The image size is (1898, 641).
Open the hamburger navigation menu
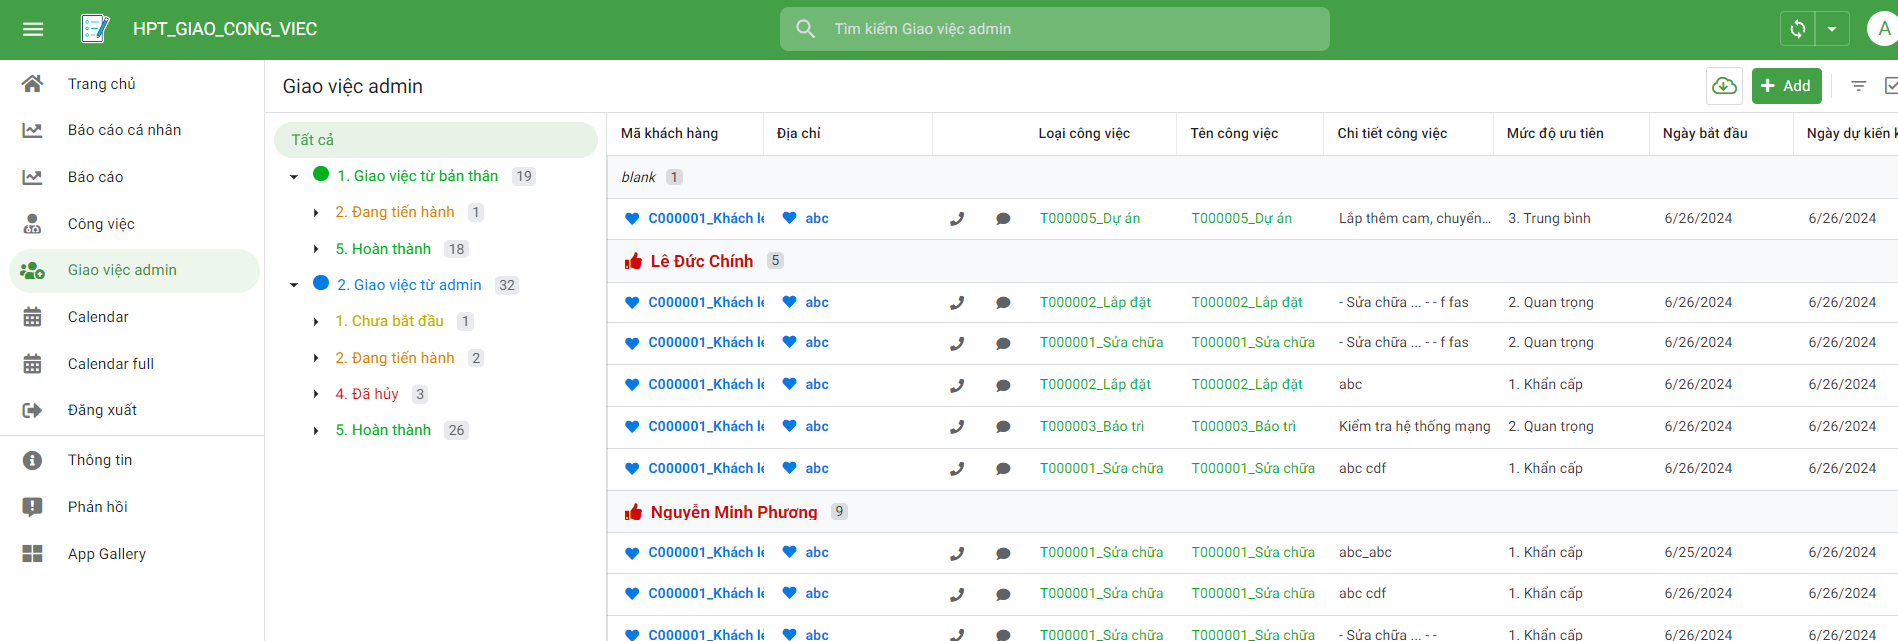[x=33, y=29]
